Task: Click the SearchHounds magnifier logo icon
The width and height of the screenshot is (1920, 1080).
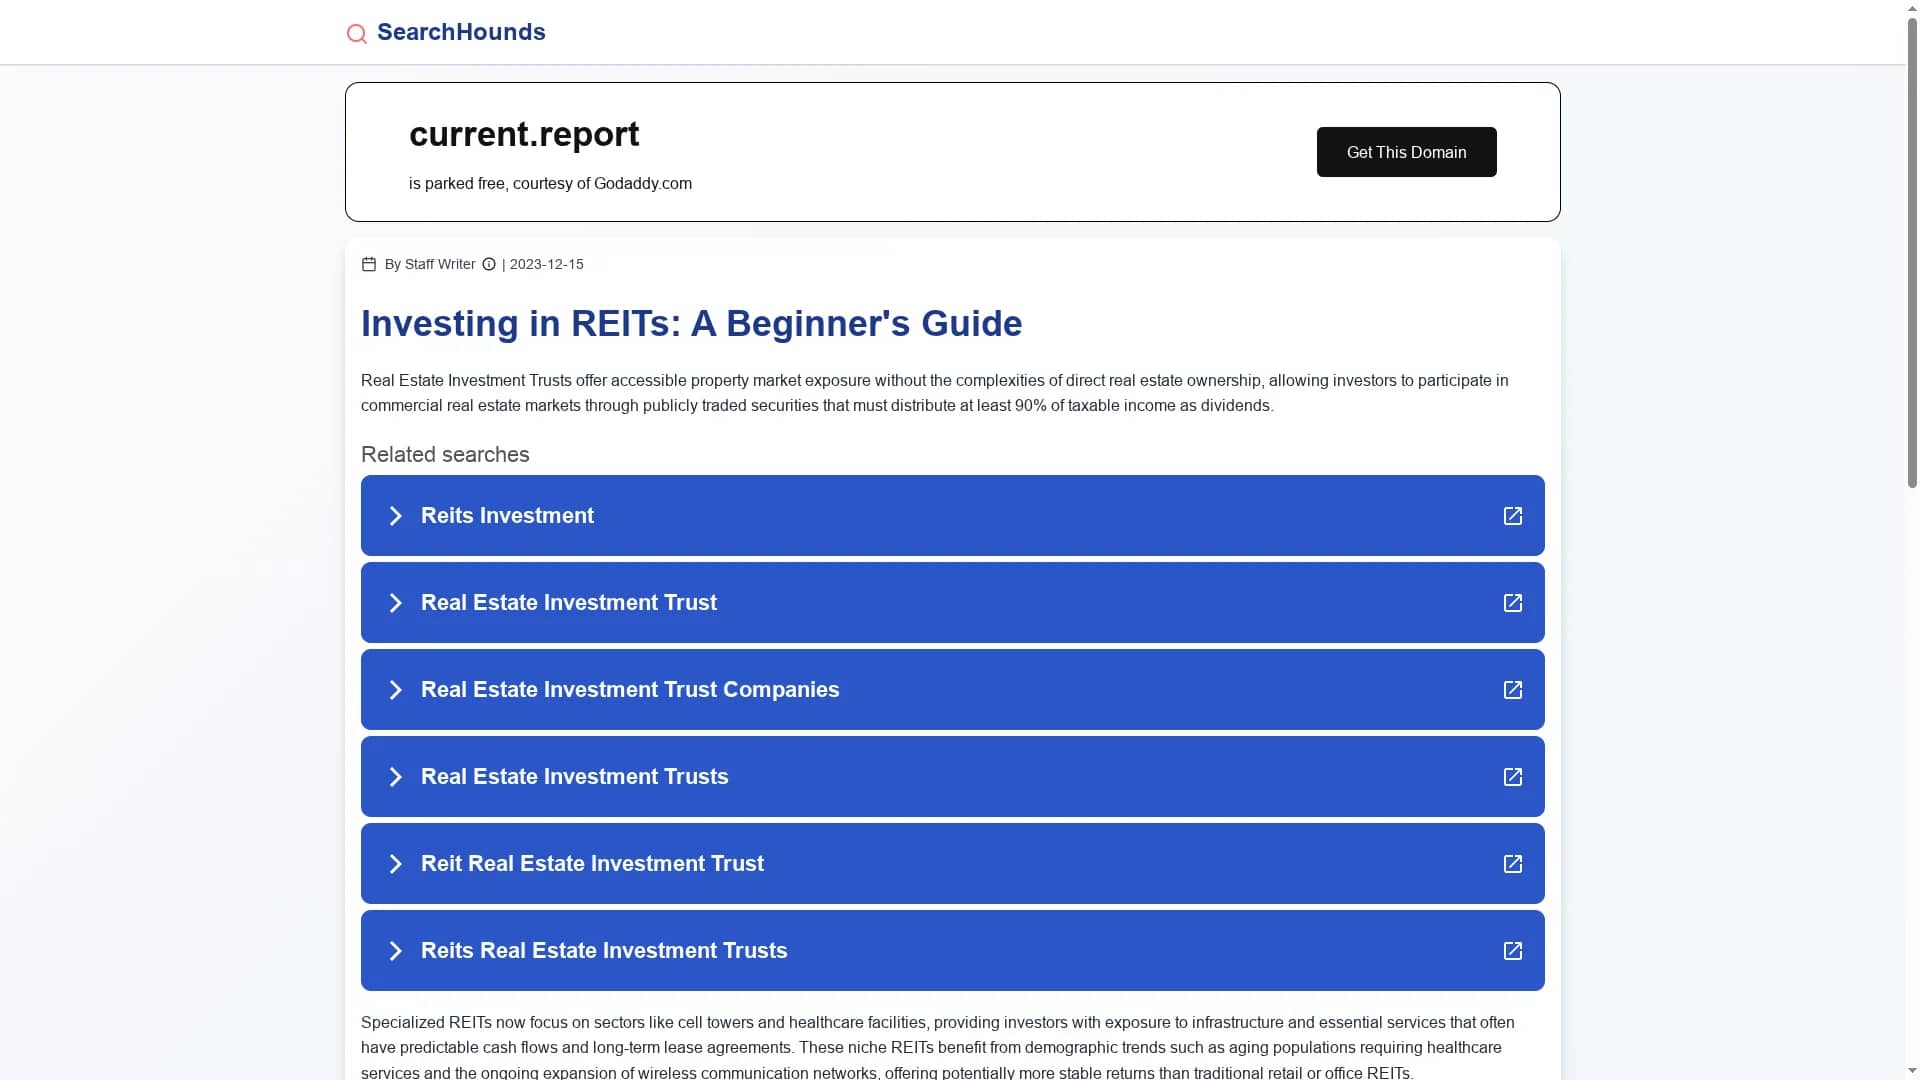Action: tap(356, 34)
